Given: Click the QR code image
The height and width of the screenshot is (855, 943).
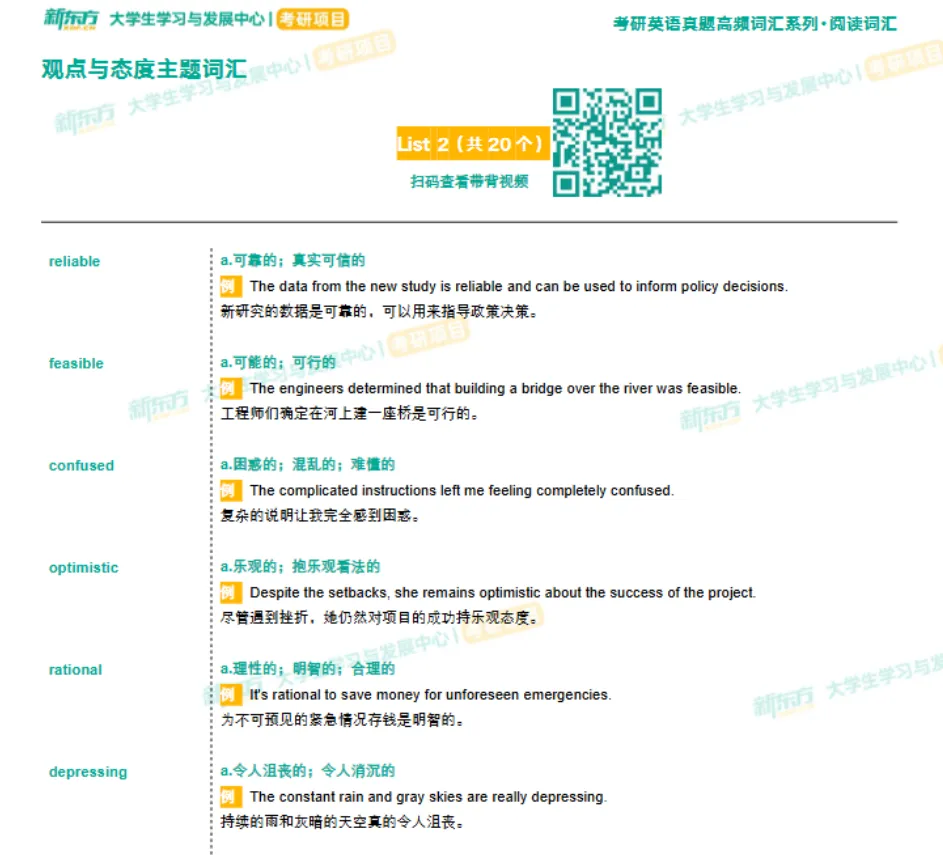Looking at the screenshot, I should 607,142.
